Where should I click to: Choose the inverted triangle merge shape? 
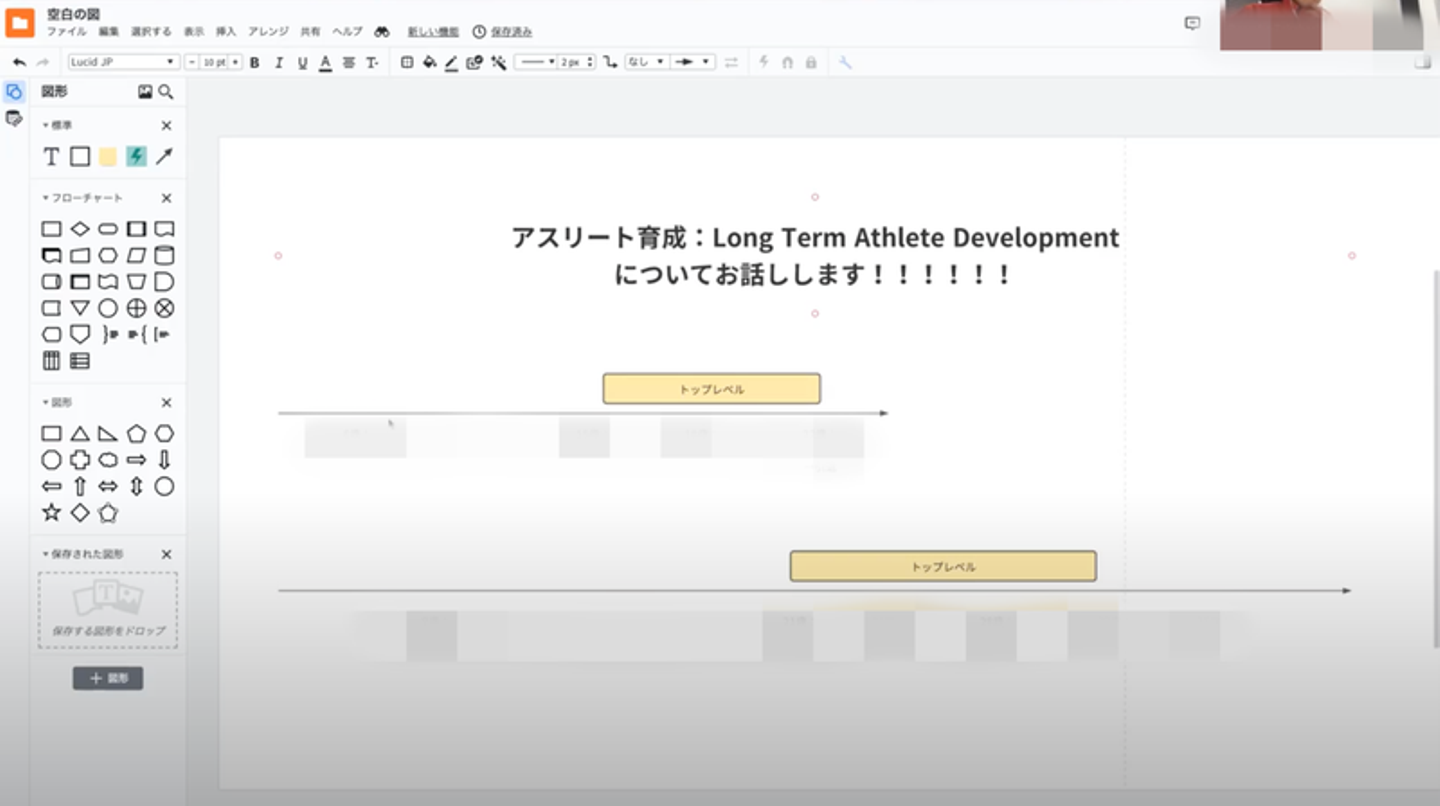[80, 308]
